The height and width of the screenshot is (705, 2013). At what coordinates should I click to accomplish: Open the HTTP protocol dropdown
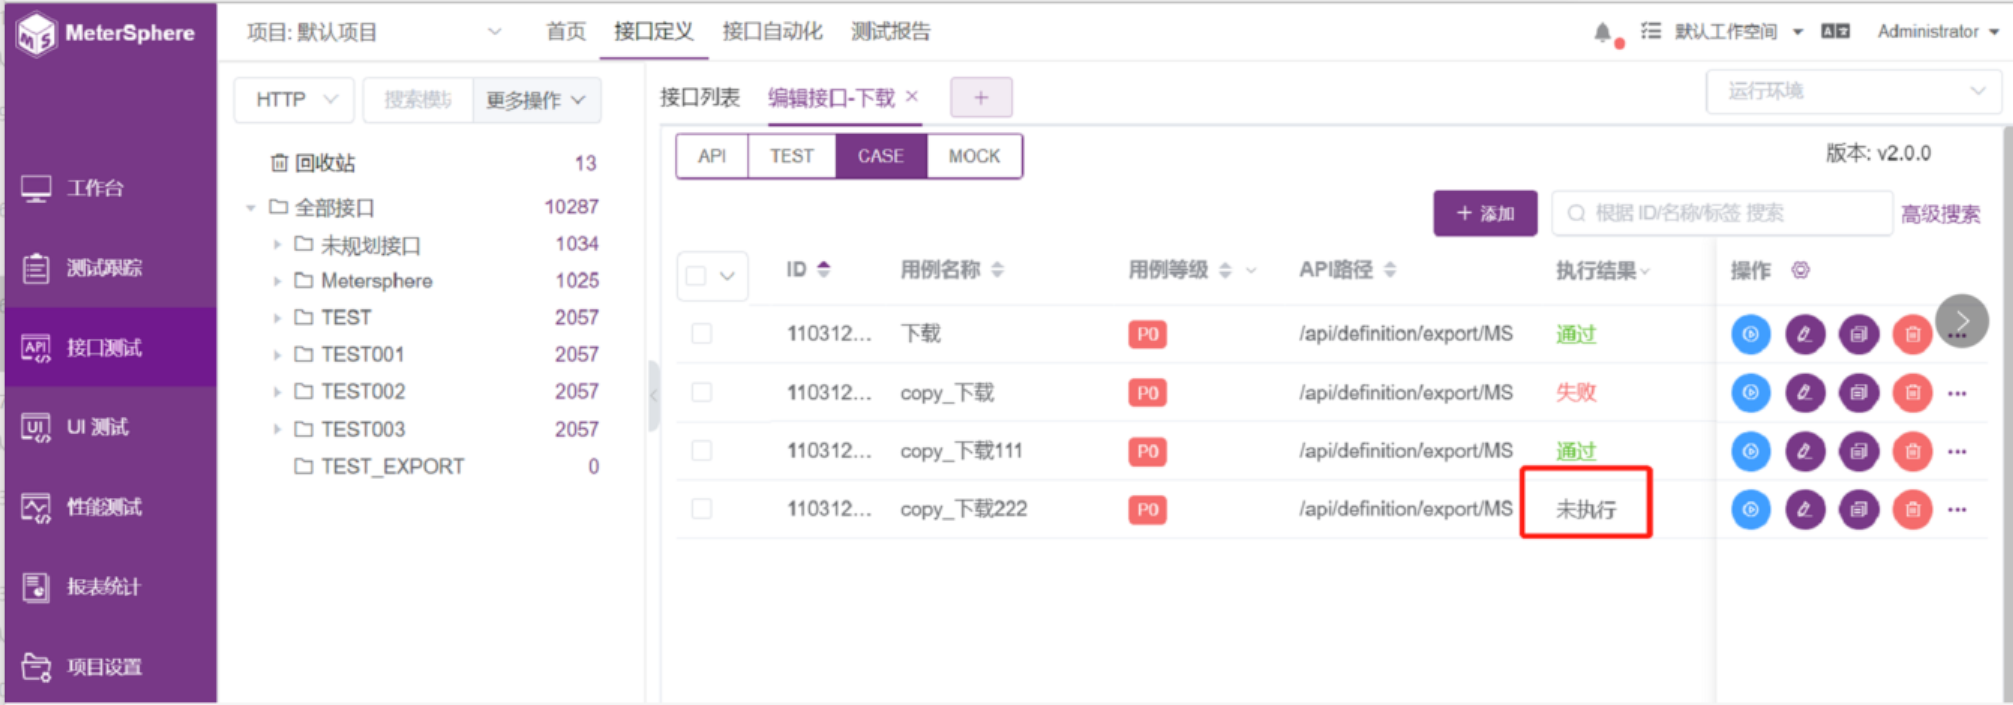pyautogui.click(x=294, y=100)
